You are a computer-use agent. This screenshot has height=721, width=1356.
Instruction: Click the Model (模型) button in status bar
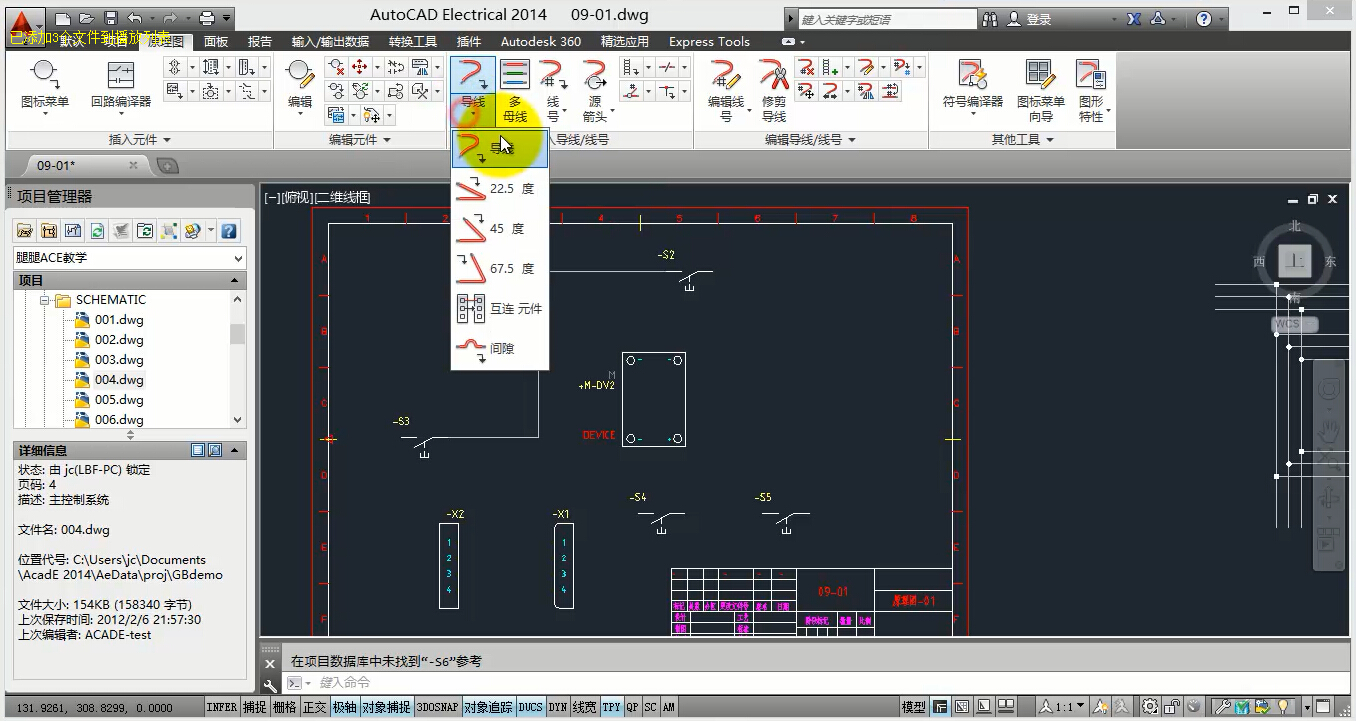coord(913,707)
